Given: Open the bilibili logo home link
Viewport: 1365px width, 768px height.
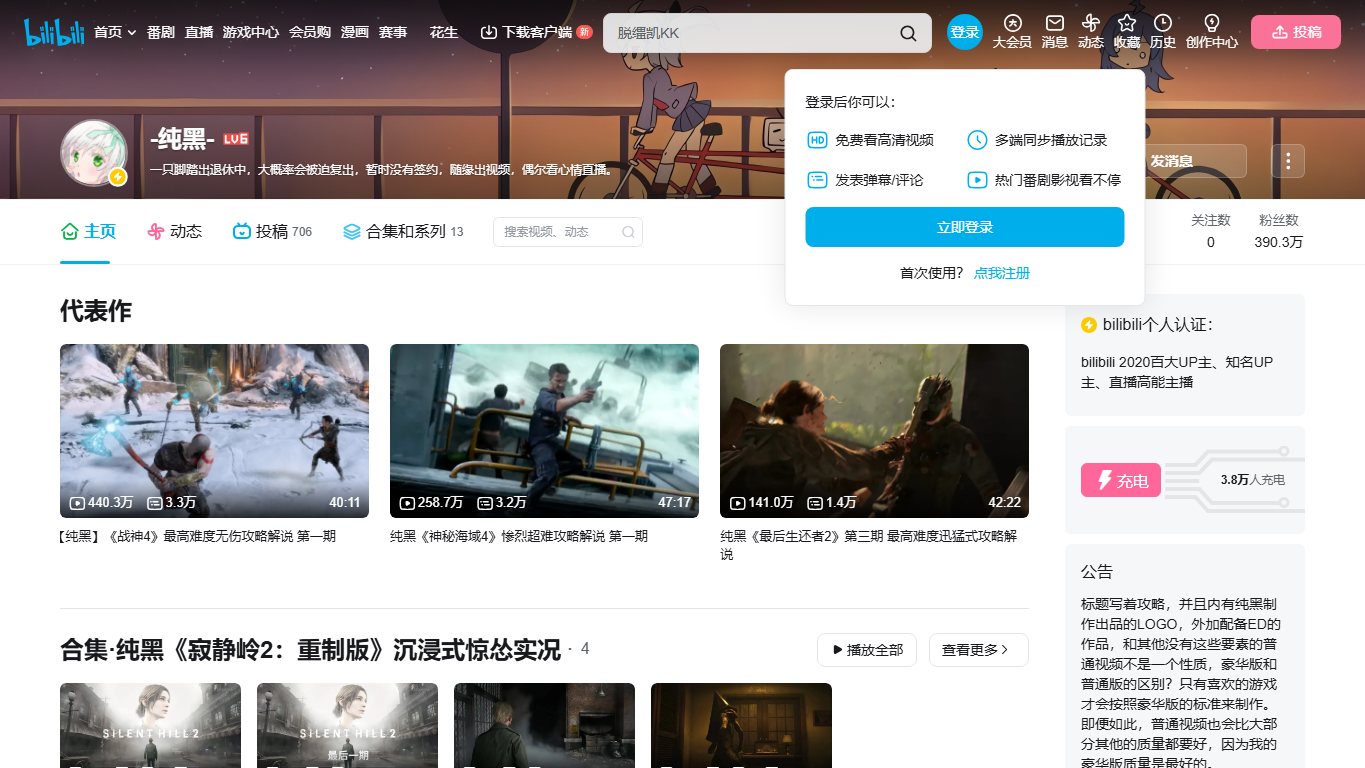Looking at the screenshot, I should [x=54, y=32].
